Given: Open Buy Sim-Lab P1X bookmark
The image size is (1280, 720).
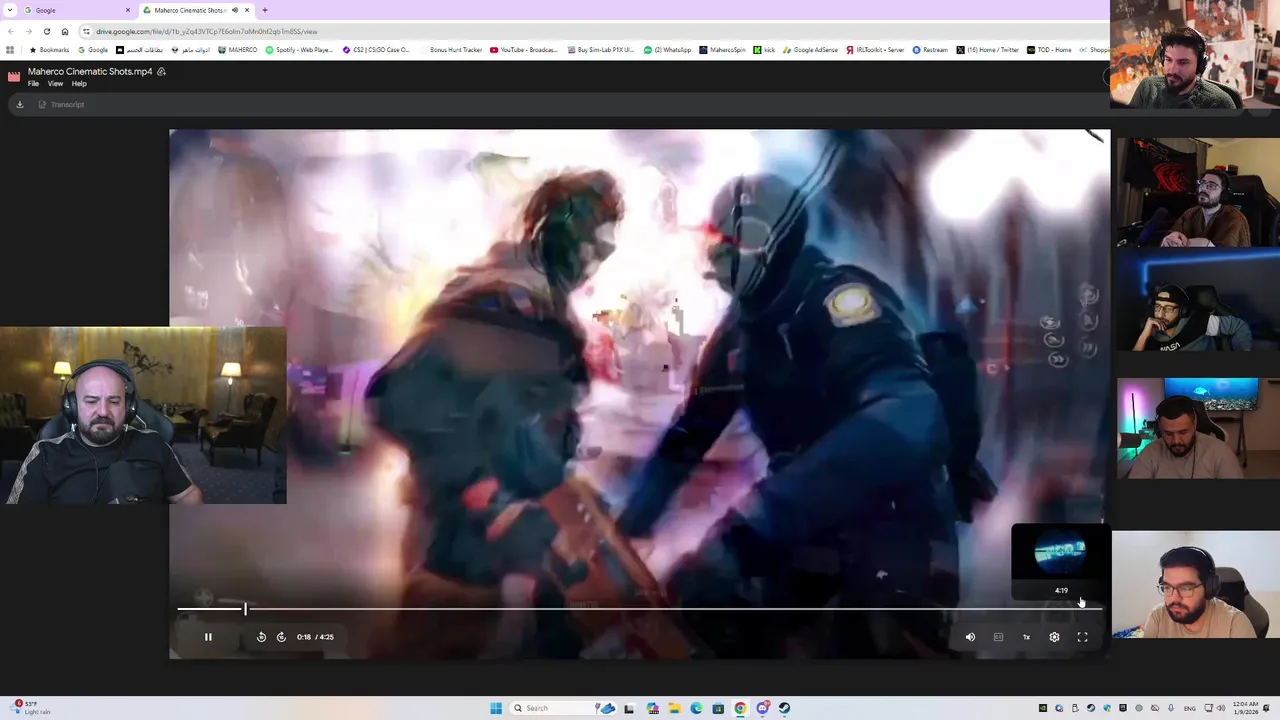Looking at the screenshot, I should [601, 50].
